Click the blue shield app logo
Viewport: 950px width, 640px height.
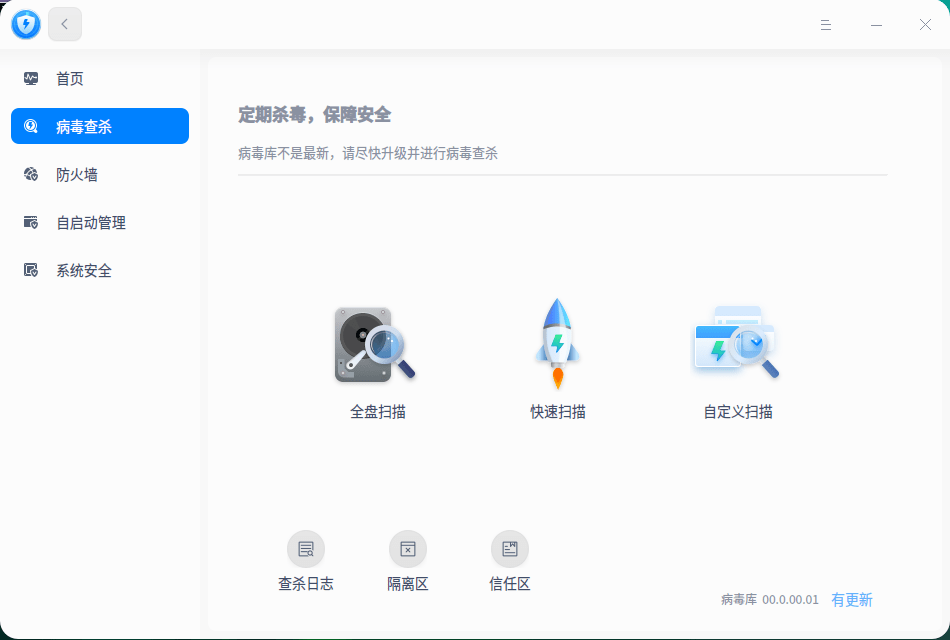[26, 24]
